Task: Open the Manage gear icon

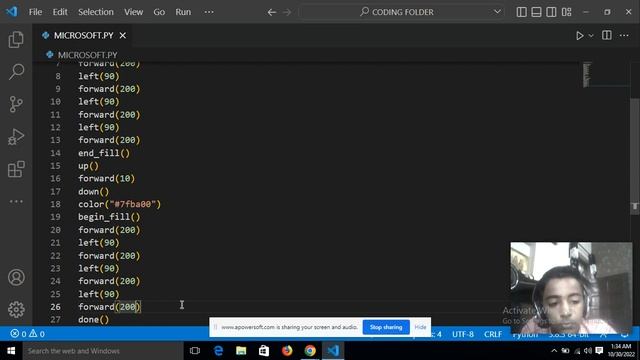Action: (16, 309)
